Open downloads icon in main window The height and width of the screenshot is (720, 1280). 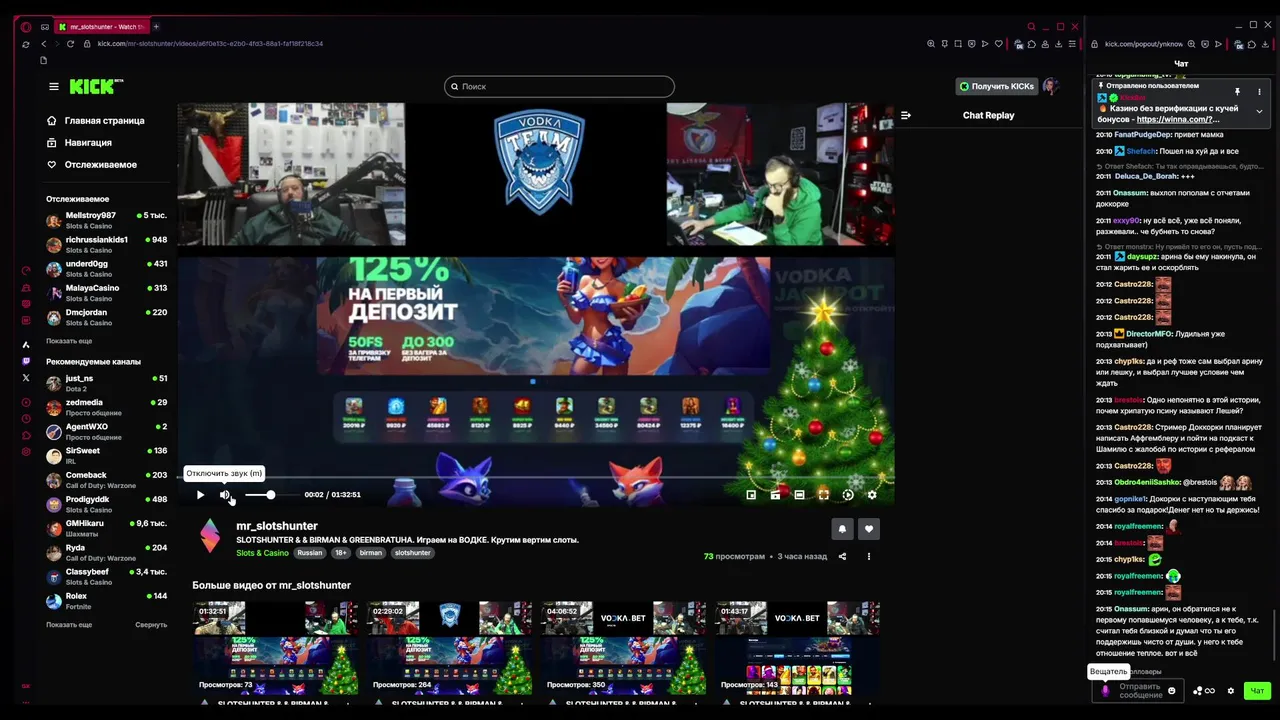1058,44
